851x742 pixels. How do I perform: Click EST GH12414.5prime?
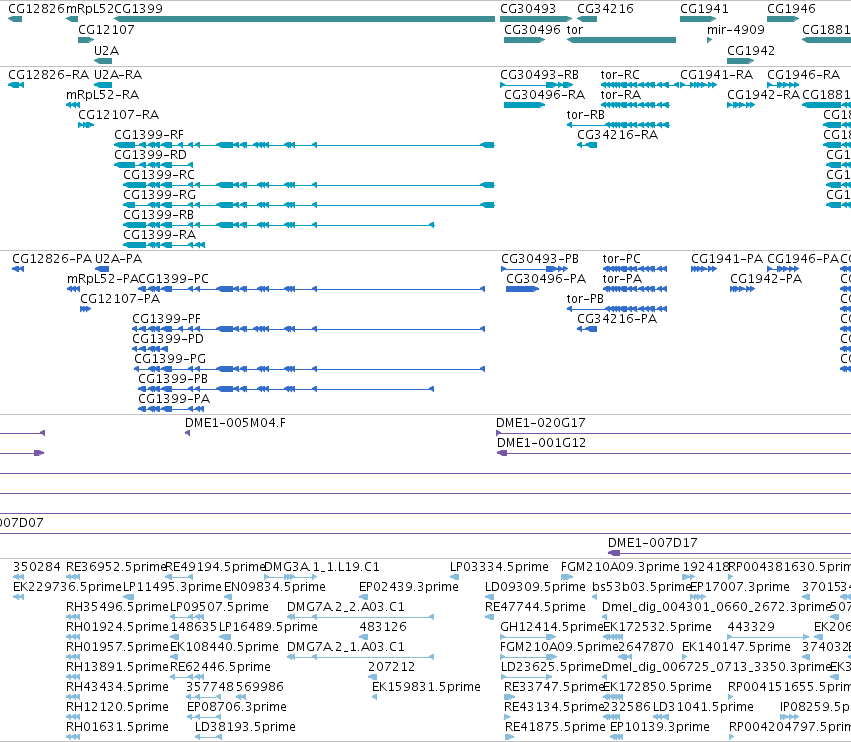528,637
